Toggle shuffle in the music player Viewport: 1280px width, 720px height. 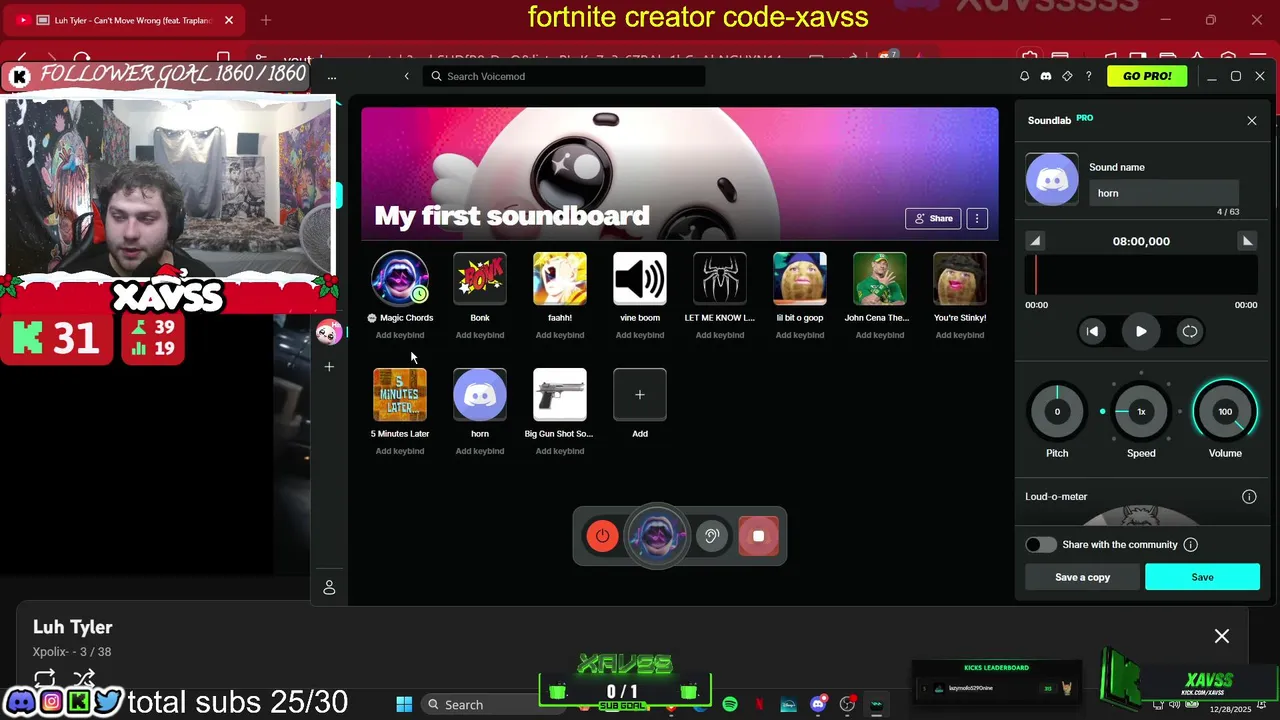84,678
